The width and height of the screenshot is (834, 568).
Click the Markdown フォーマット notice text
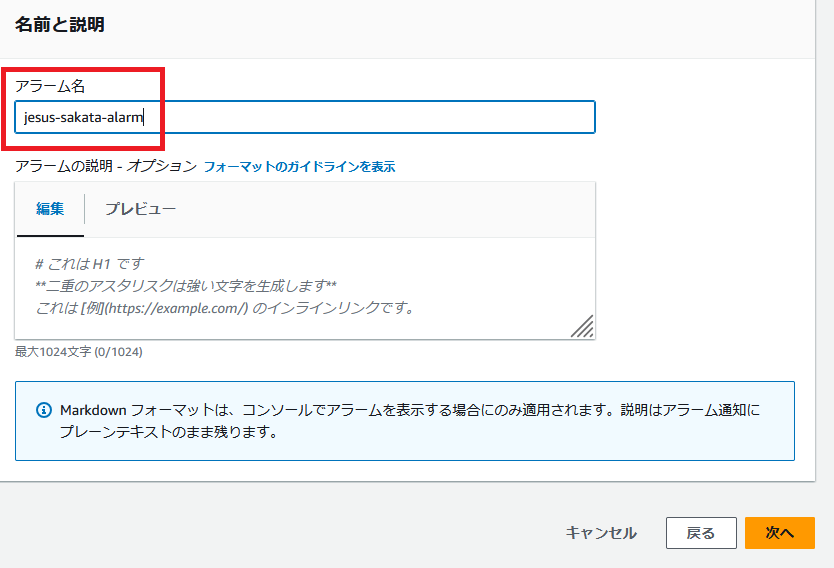410,421
